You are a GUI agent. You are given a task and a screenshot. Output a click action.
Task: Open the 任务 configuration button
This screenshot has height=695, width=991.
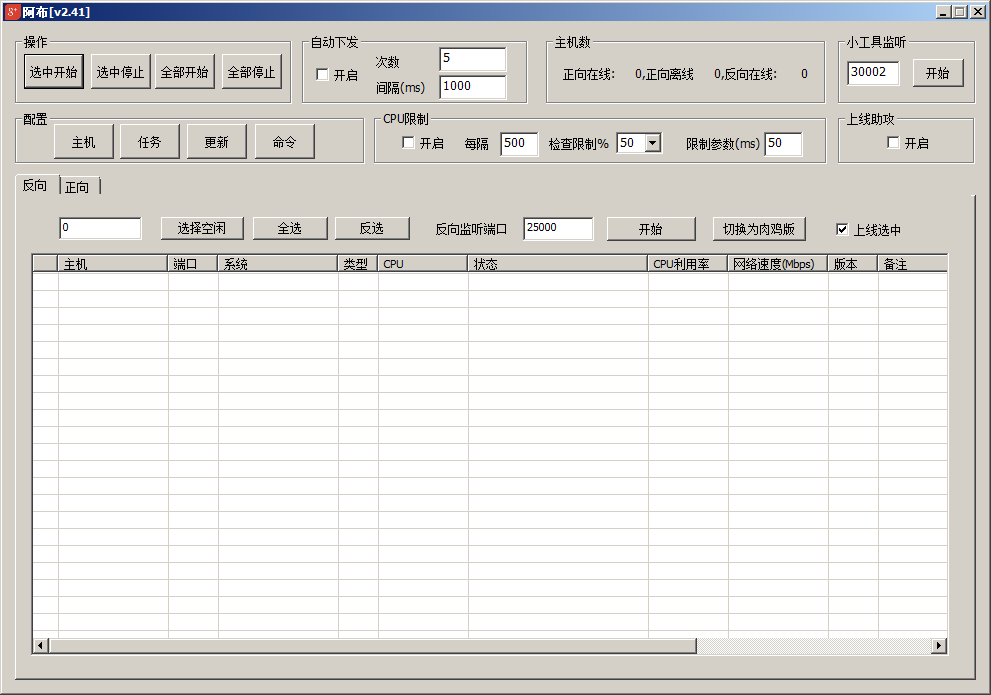[x=149, y=142]
